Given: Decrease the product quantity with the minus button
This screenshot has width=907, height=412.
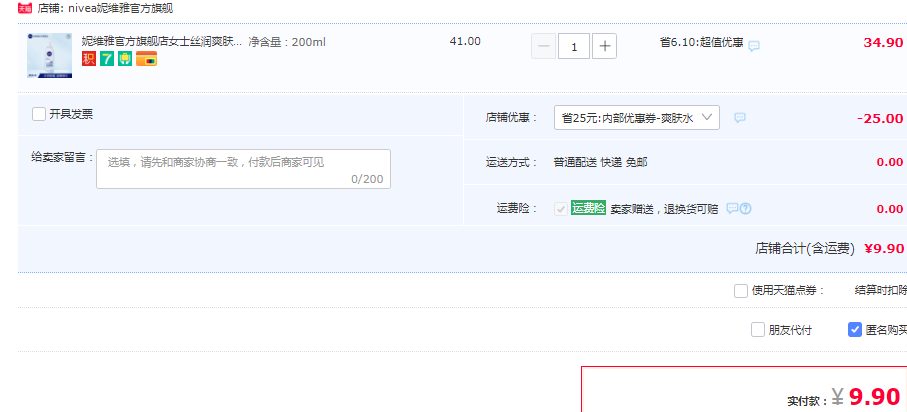Looking at the screenshot, I should pos(544,46).
